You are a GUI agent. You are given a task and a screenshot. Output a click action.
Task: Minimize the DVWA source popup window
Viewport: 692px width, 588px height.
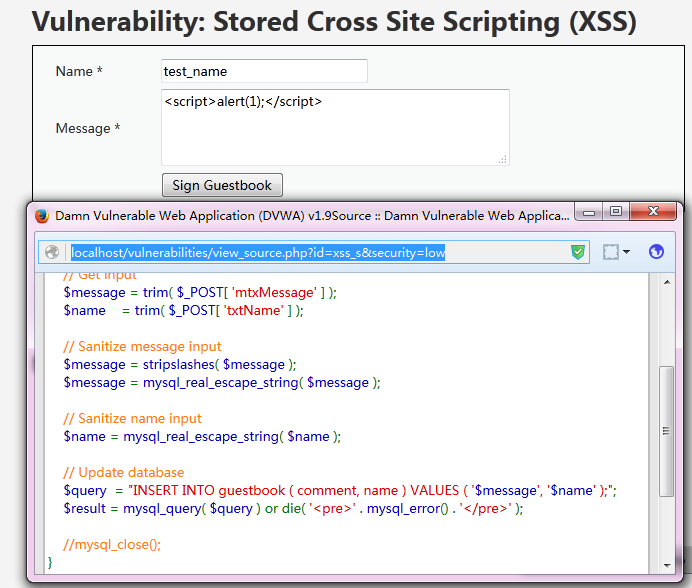point(589,211)
